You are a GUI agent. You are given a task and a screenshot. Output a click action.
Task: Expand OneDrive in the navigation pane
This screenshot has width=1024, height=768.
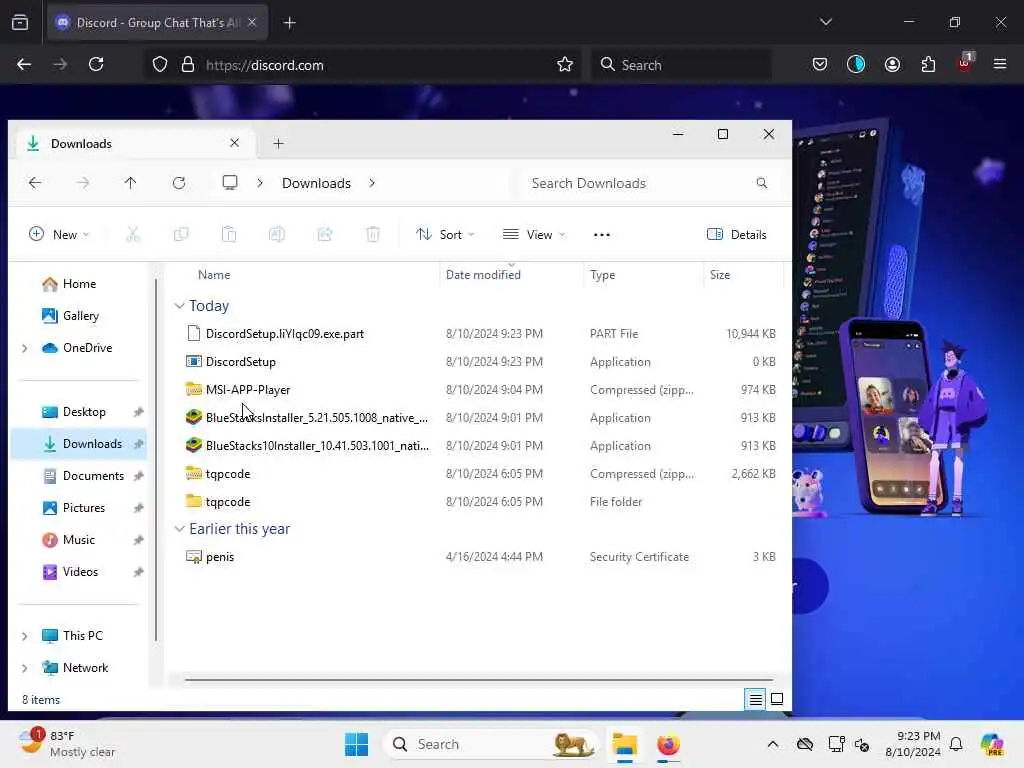point(25,348)
